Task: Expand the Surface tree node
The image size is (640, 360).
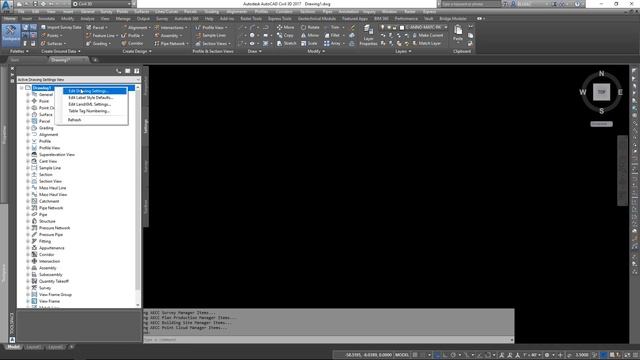Action: [28, 115]
